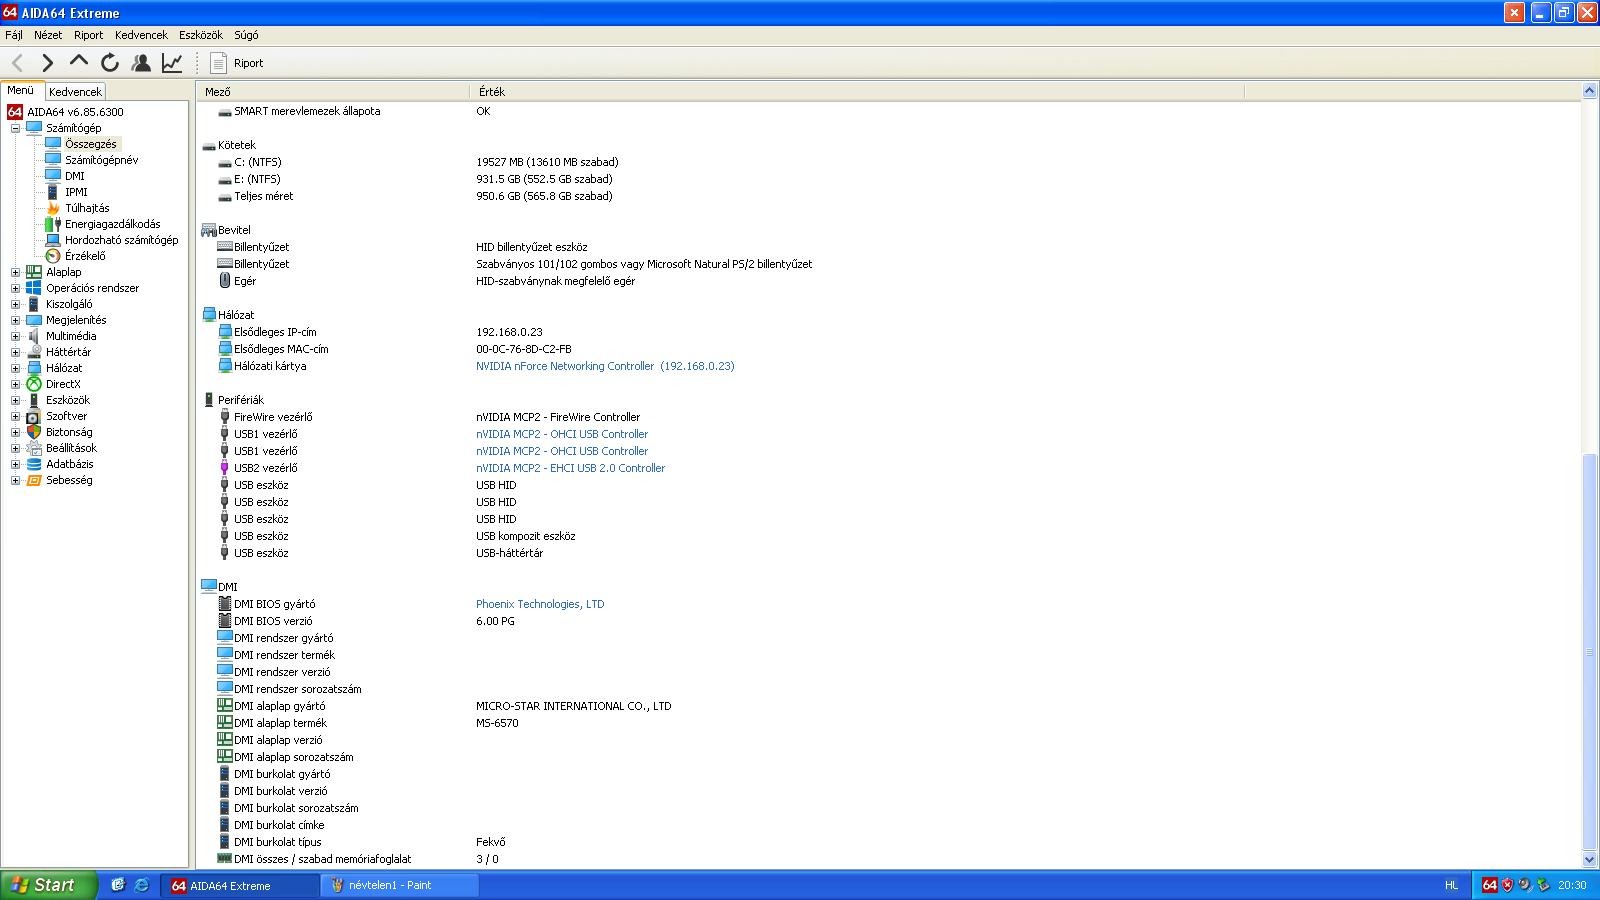Expand the DirectX tree node
Screen dimensions: 1600x900
click(15, 384)
